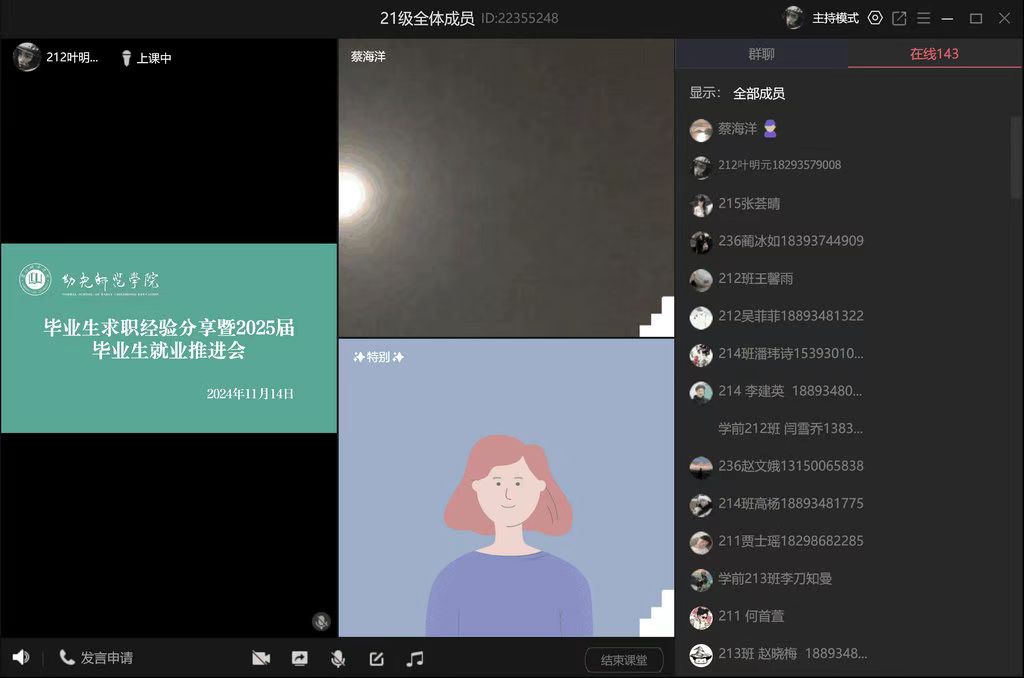The width and height of the screenshot is (1024, 678).
Task: Click 发言申请 speak request button
Action: pyautogui.click(x=96, y=658)
